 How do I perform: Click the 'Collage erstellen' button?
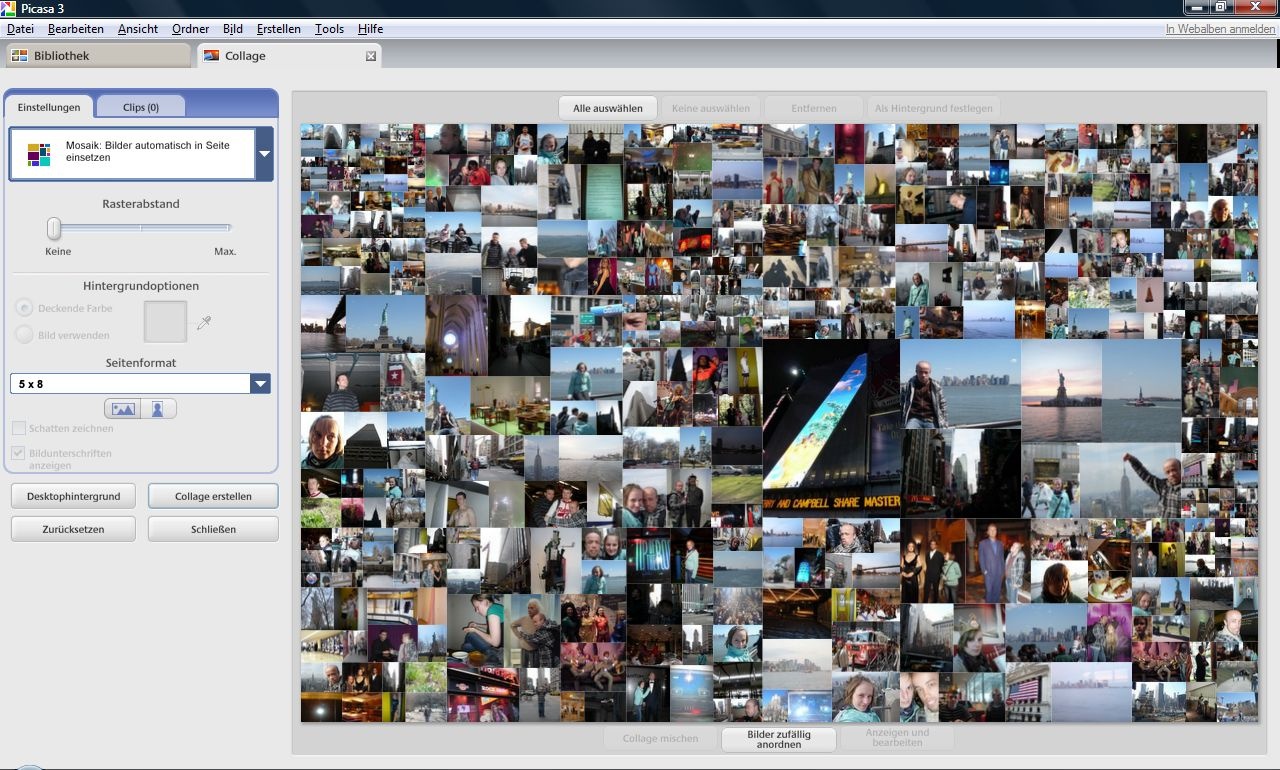213,496
